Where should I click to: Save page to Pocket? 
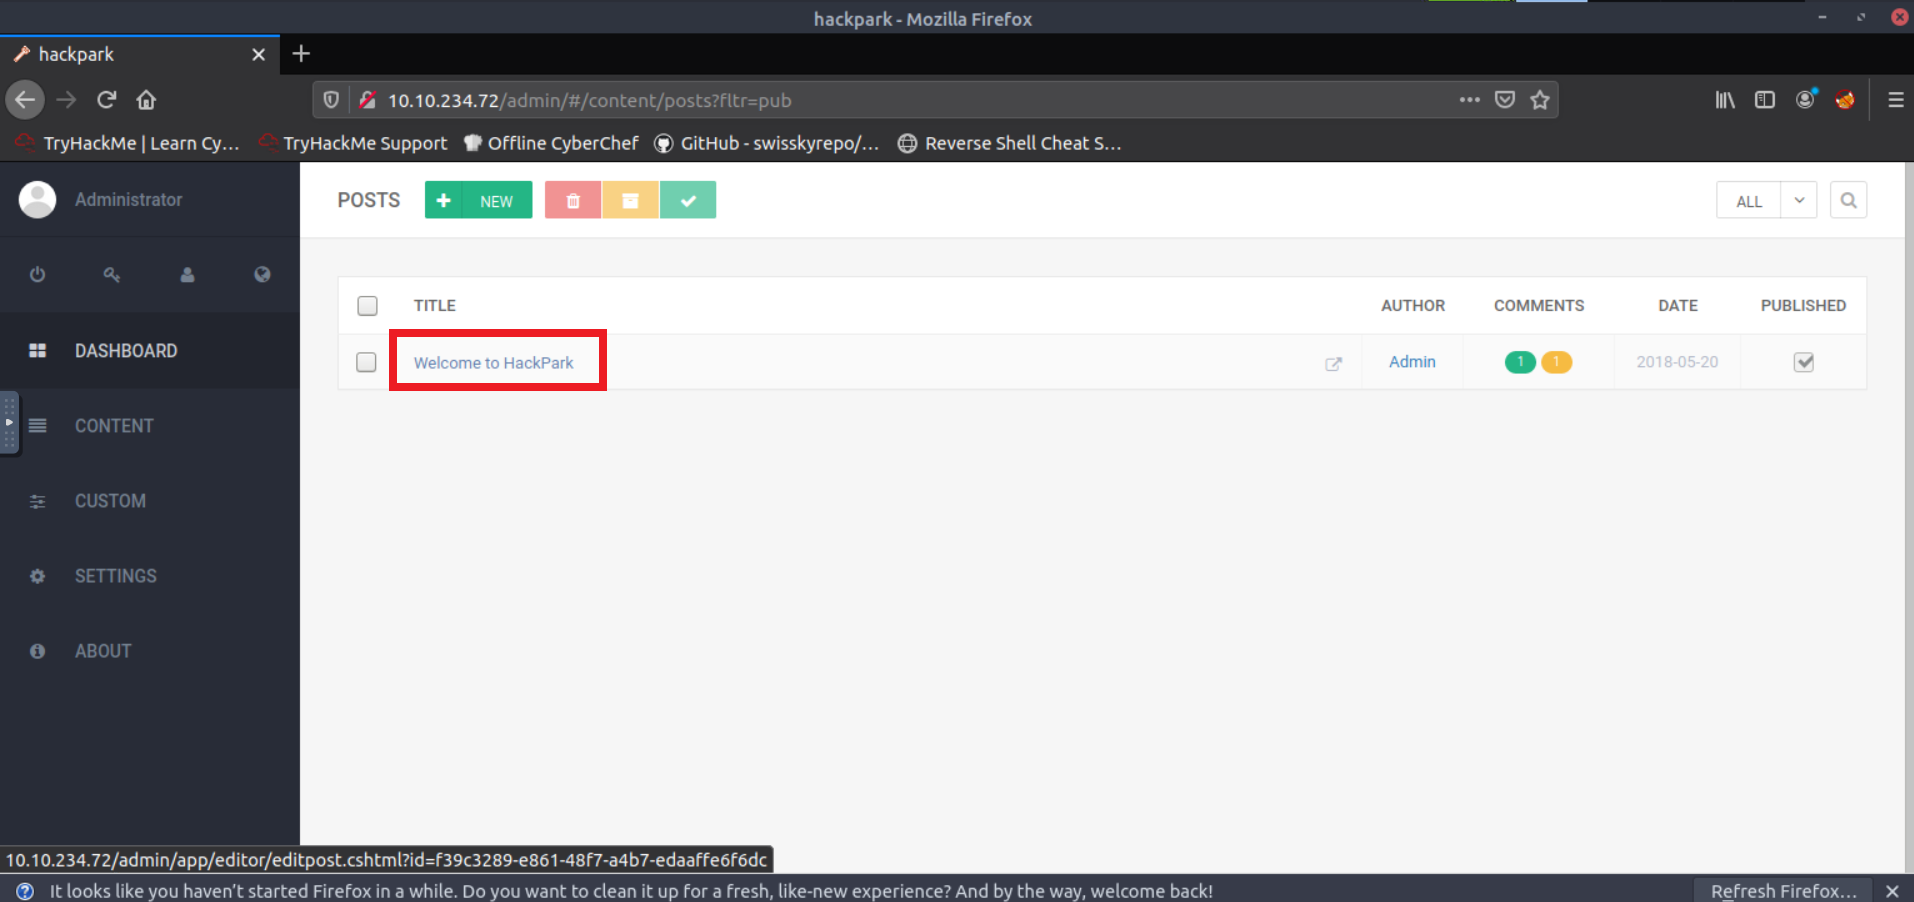[1504, 100]
